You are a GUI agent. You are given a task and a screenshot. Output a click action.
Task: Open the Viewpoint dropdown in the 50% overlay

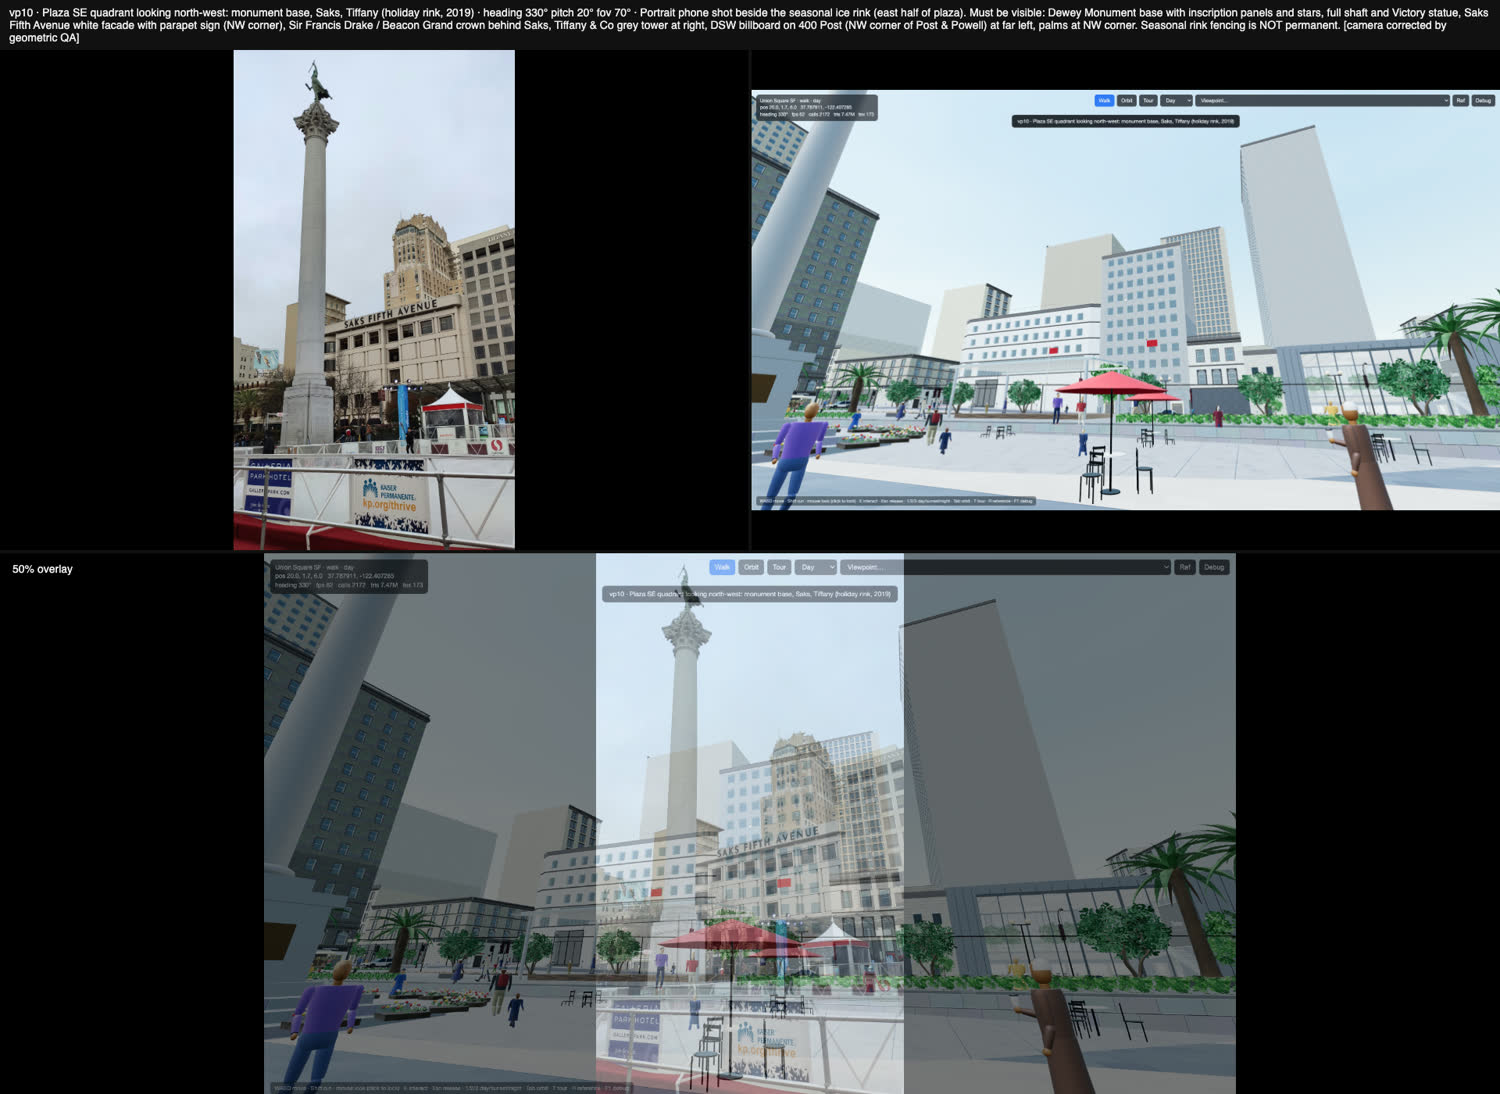pos(1005,567)
